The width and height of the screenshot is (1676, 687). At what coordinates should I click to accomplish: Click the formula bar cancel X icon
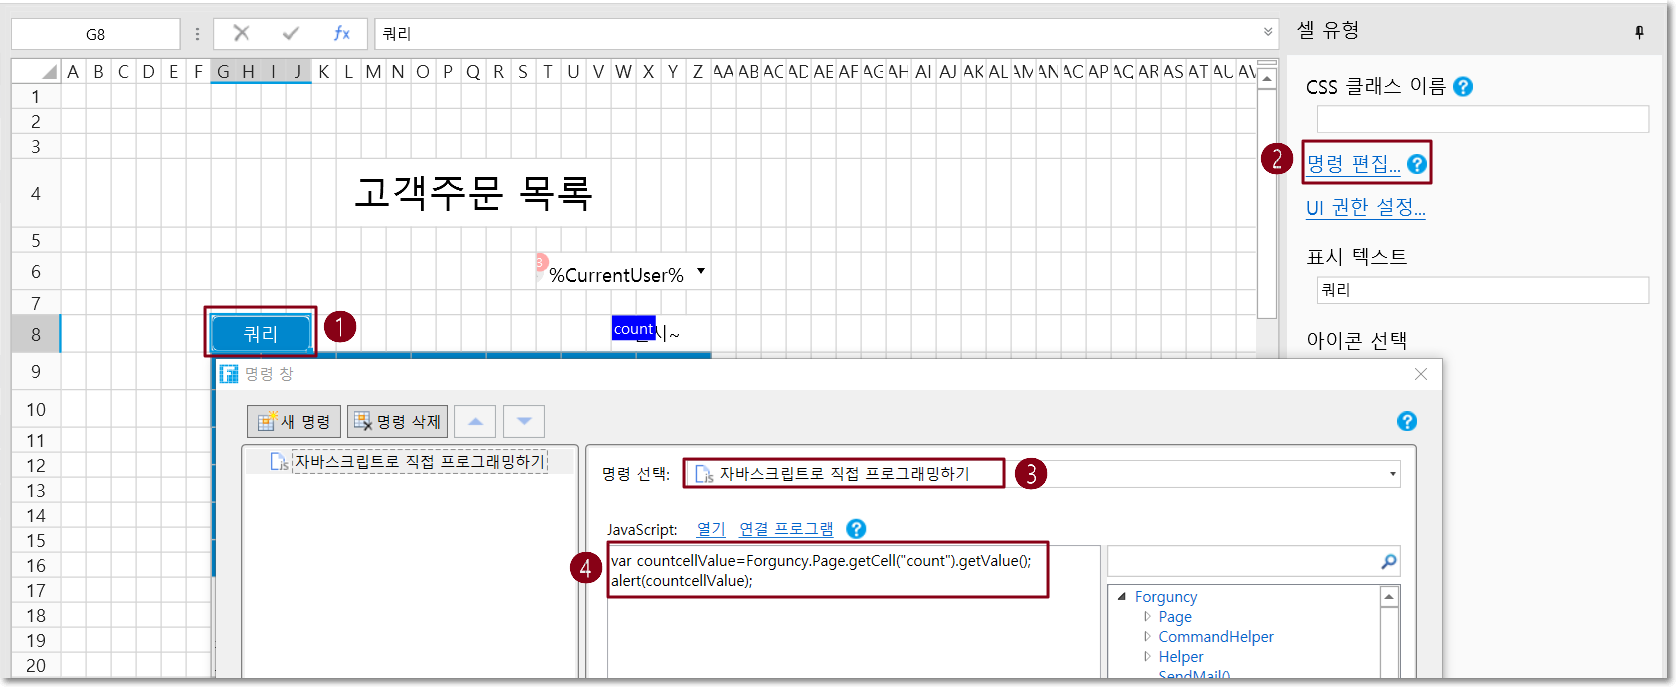[241, 33]
